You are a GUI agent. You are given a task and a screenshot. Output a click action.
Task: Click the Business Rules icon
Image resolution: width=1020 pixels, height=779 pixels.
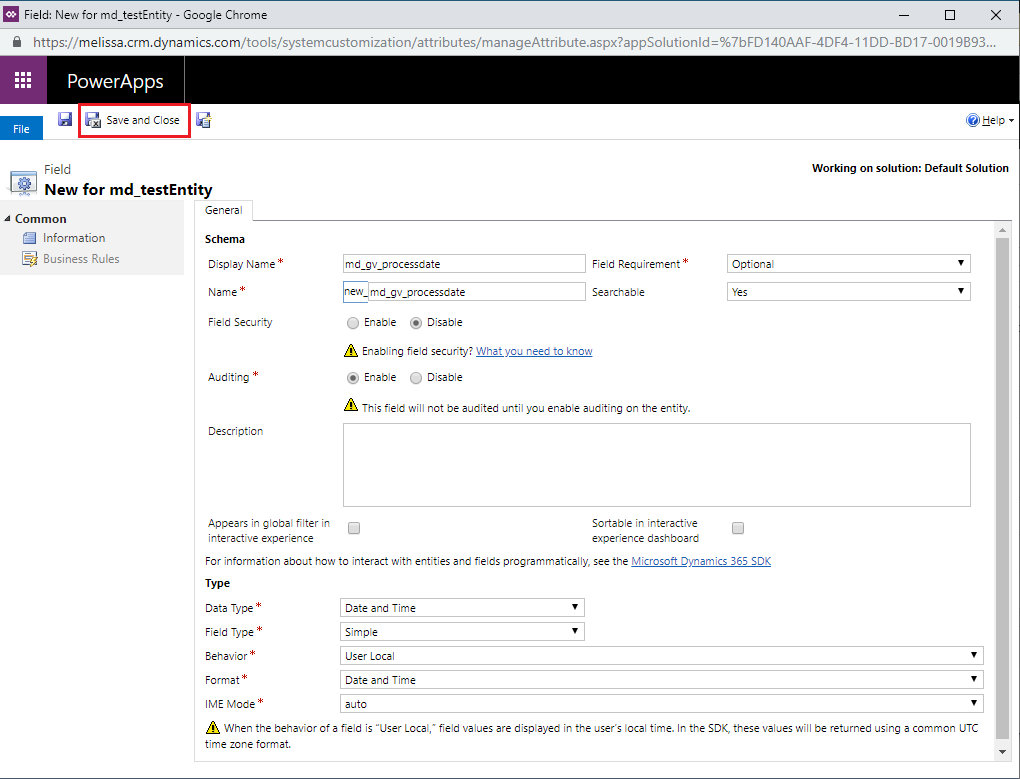tap(29, 259)
